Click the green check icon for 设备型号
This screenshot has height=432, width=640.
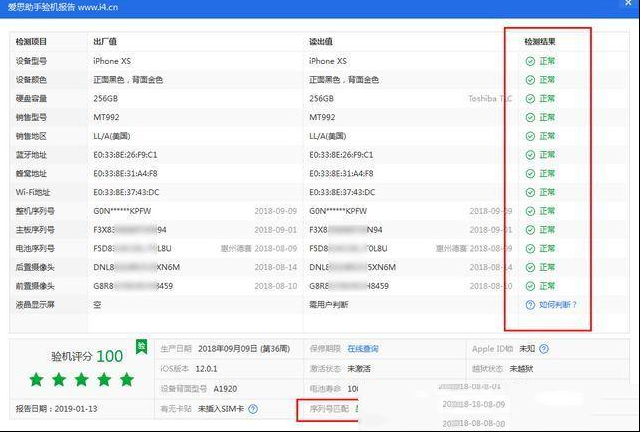(x=530, y=61)
